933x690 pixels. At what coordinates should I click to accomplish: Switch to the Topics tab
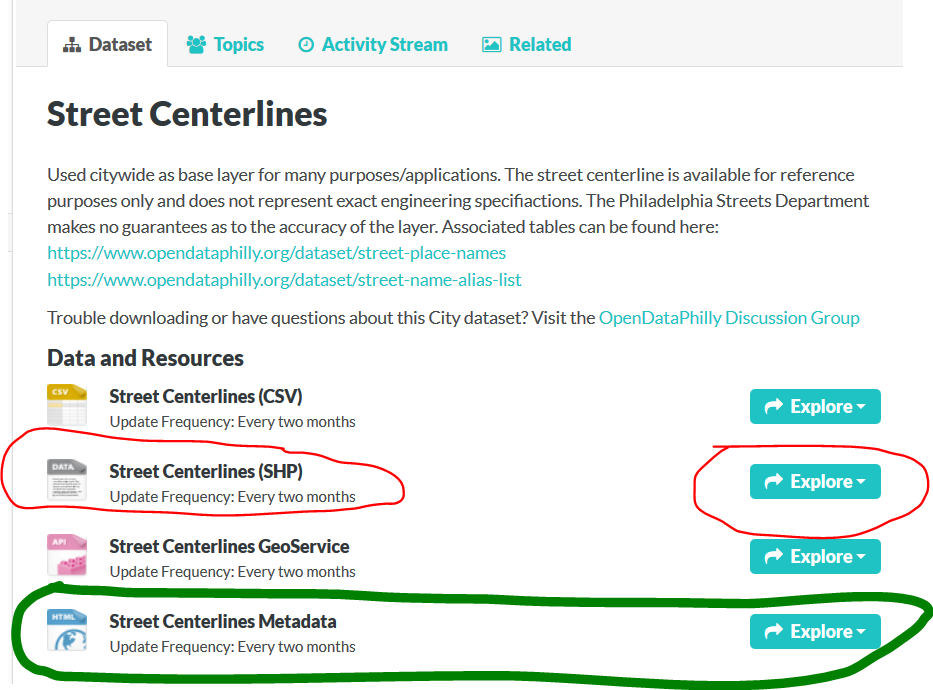(x=226, y=45)
